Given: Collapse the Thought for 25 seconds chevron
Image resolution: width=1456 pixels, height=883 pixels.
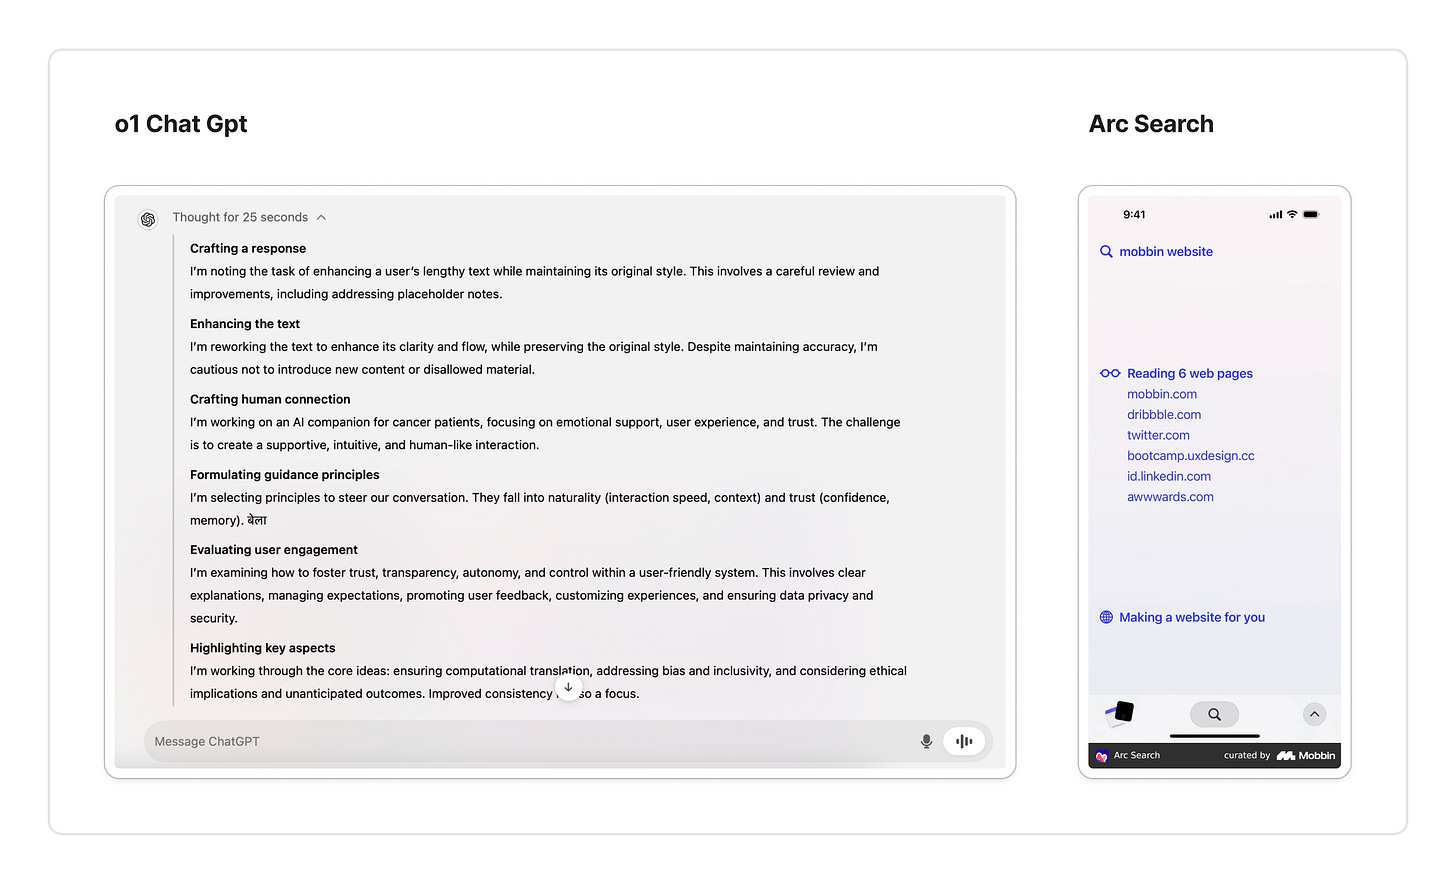Looking at the screenshot, I should coord(321,218).
